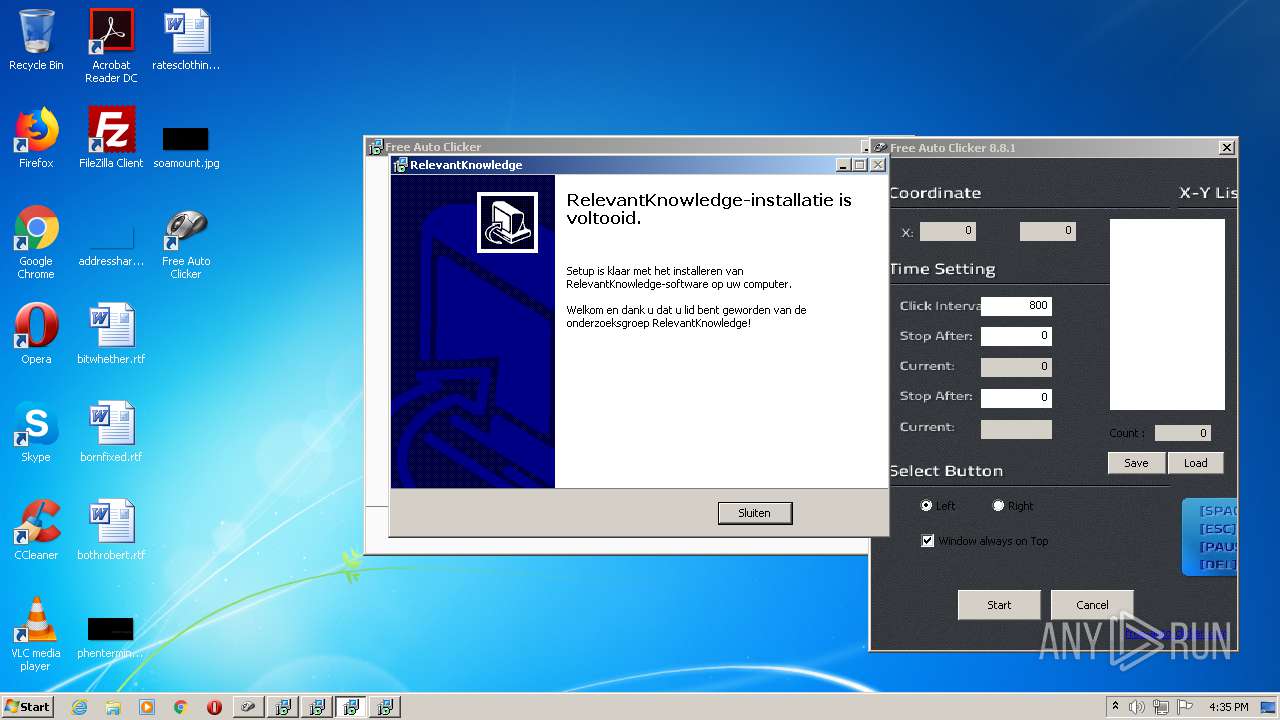Image resolution: width=1280 pixels, height=720 pixels.
Task: Click the Show desktop button
Action: pos(1270,707)
